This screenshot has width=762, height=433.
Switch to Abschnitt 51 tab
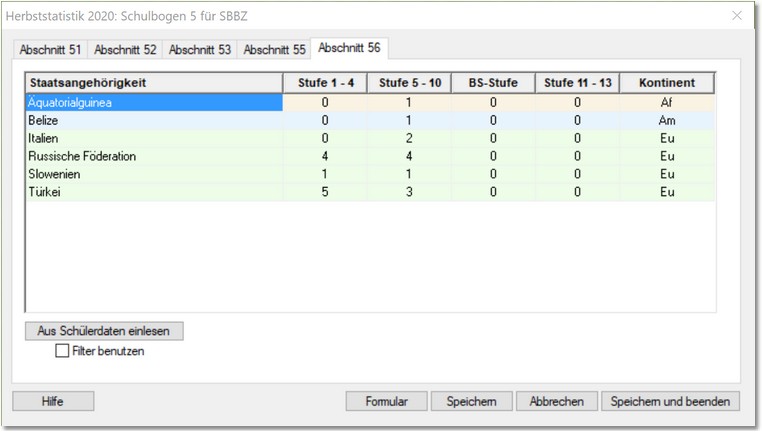[50, 49]
